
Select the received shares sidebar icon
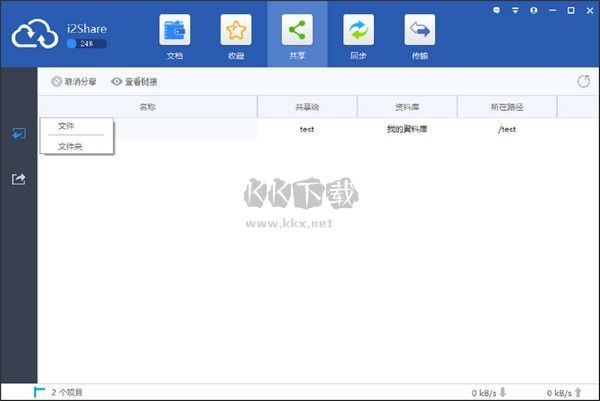point(18,134)
